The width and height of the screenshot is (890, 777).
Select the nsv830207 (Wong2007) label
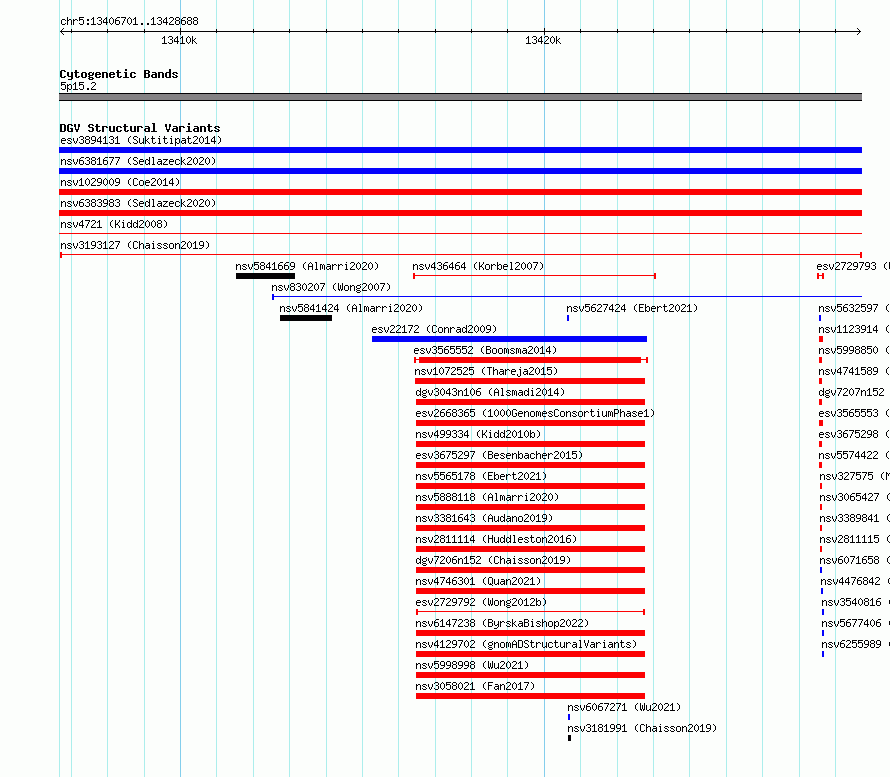tap(331, 287)
